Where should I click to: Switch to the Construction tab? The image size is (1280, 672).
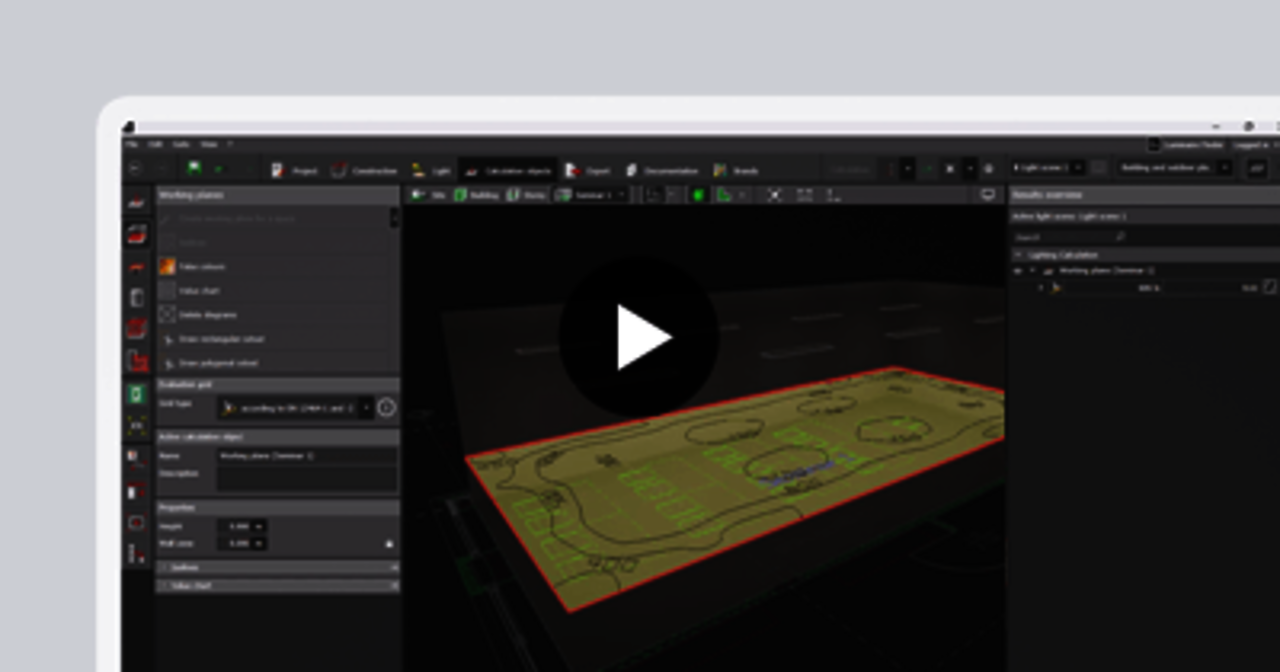[364, 171]
